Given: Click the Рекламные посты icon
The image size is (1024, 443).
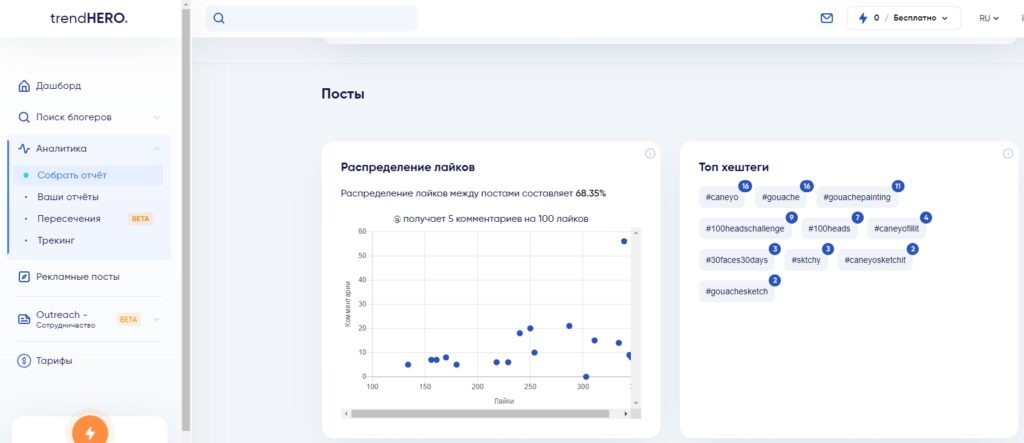Looking at the screenshot, I should [x=24, y=276].
